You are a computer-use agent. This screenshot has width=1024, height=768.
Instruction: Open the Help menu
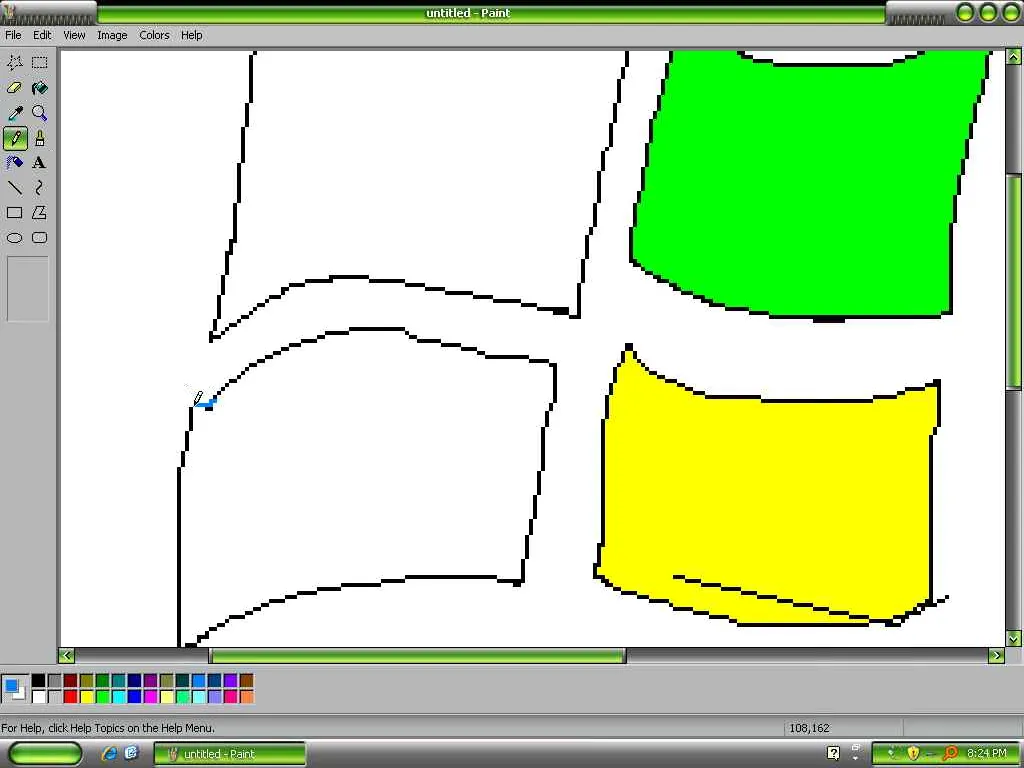[191, 35]
